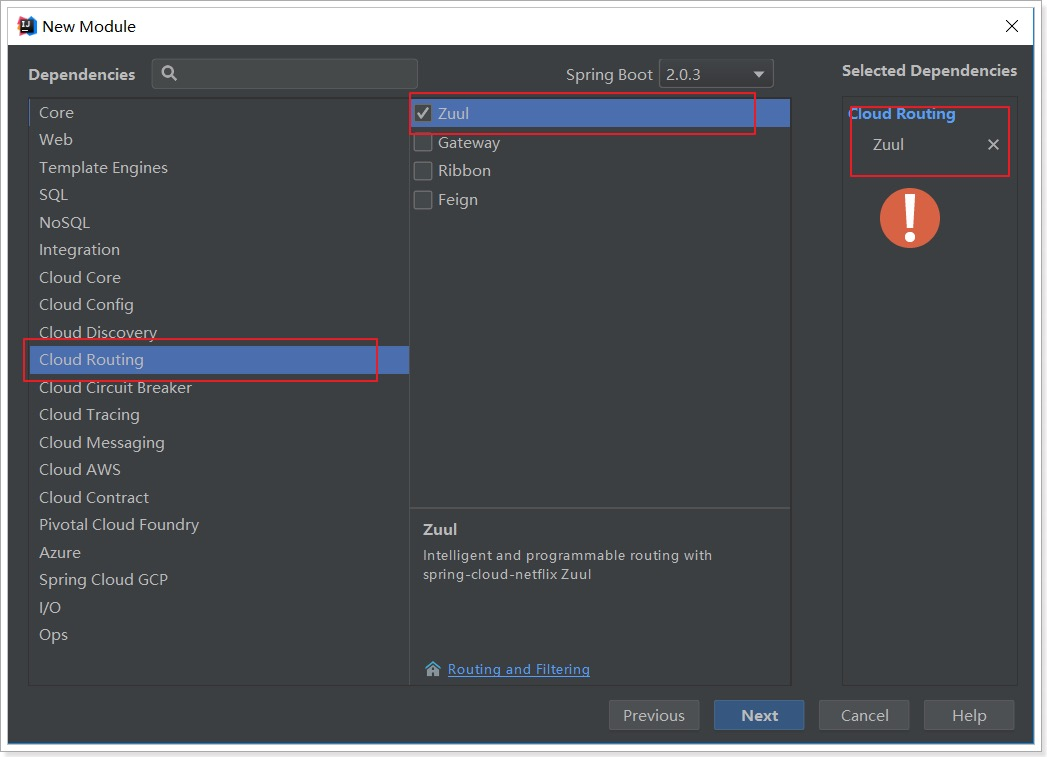The height and width of the screenshot is (757, 1047).
Task: Open the Cloud AWS category
Action: pyautogui.click(x=219, y=470)
